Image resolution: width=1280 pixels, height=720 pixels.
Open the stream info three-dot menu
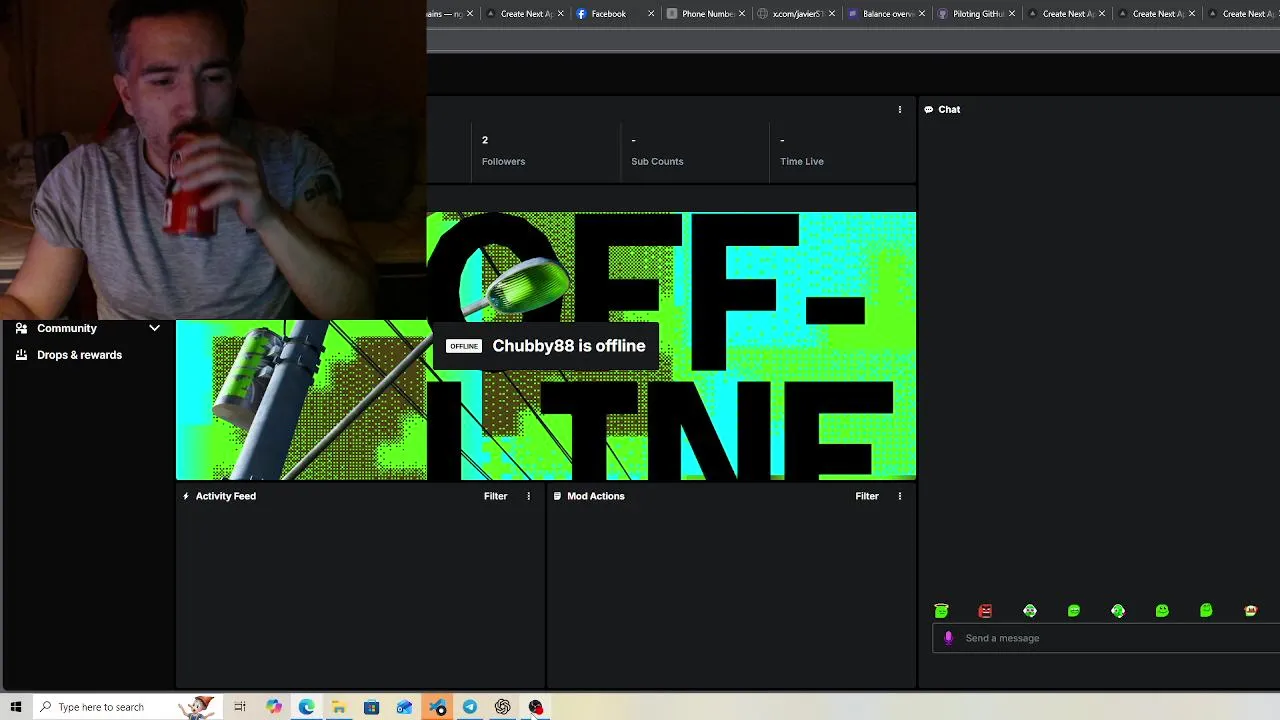pos(899,110)
